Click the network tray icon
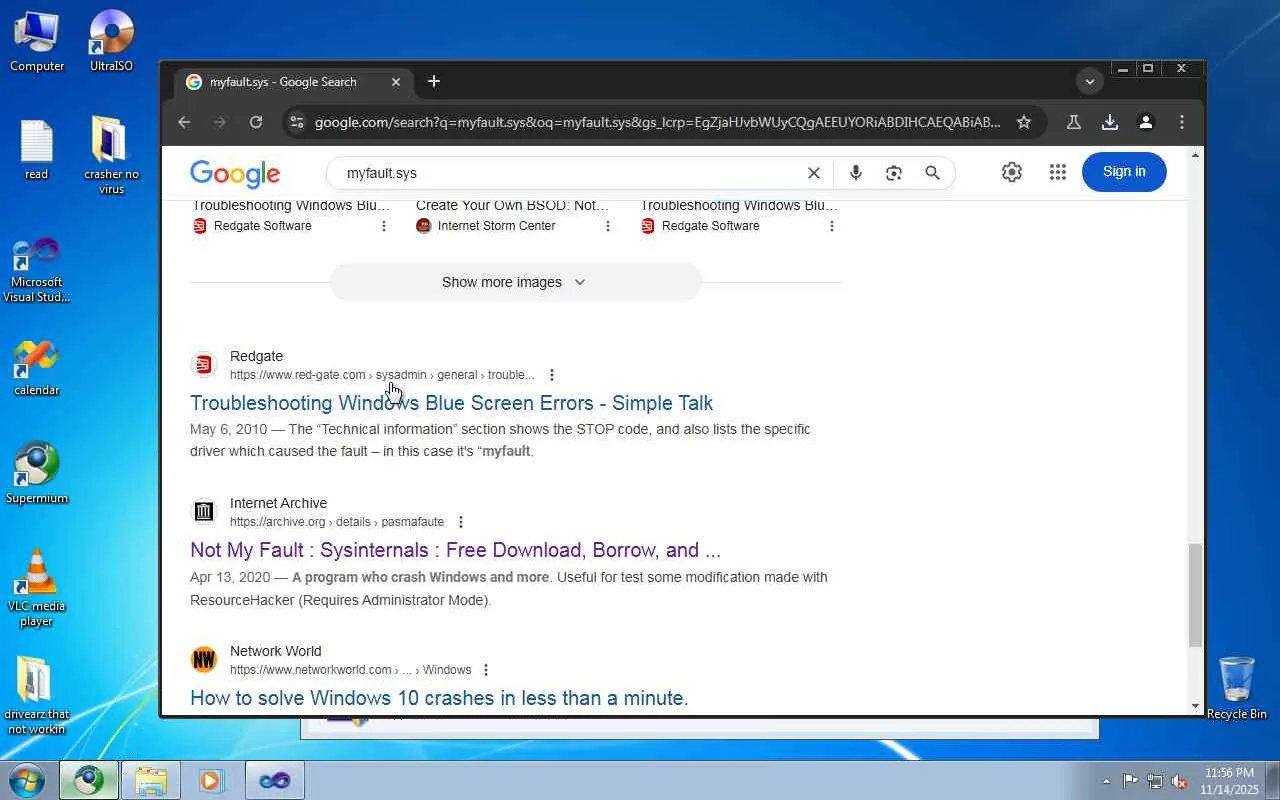Image resolution: width=1280 pixels, height=800 pixels. click(1155, 781)
